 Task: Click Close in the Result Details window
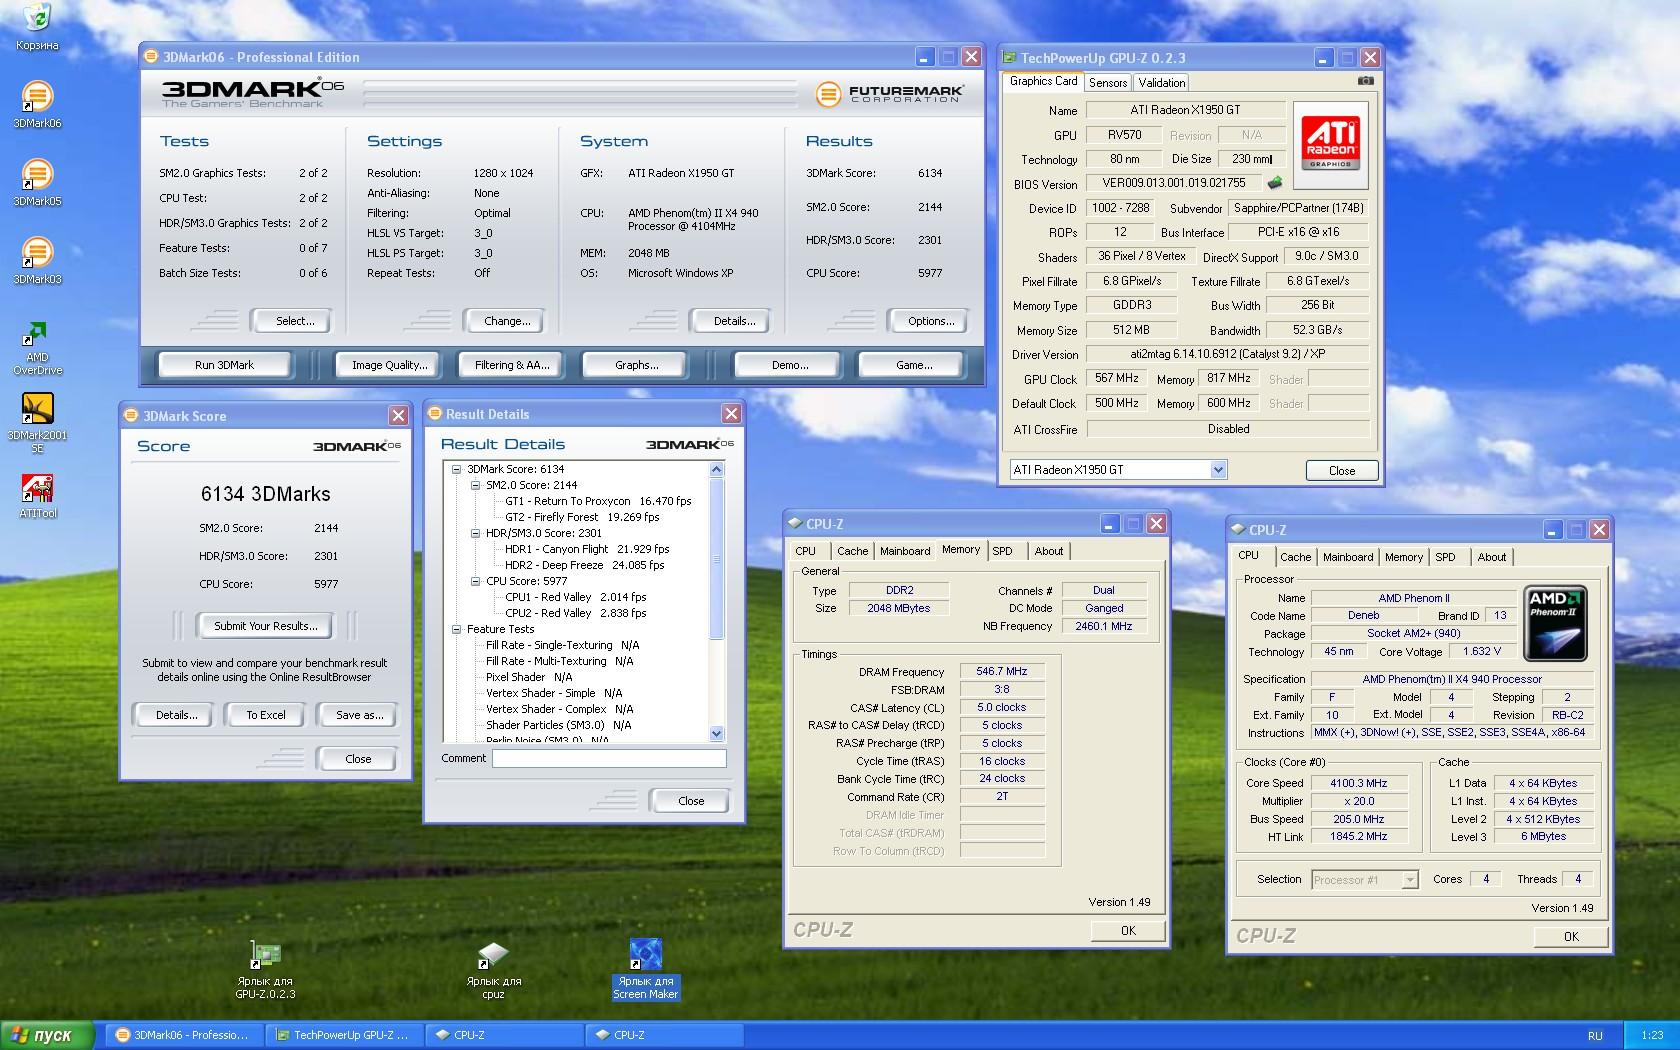pyautogui.click(x=691, y=801)
